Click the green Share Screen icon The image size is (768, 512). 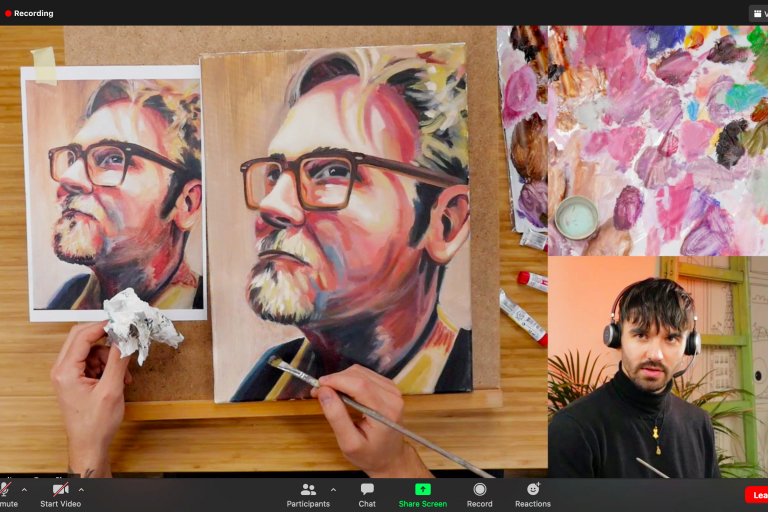[x=422, y=489]
